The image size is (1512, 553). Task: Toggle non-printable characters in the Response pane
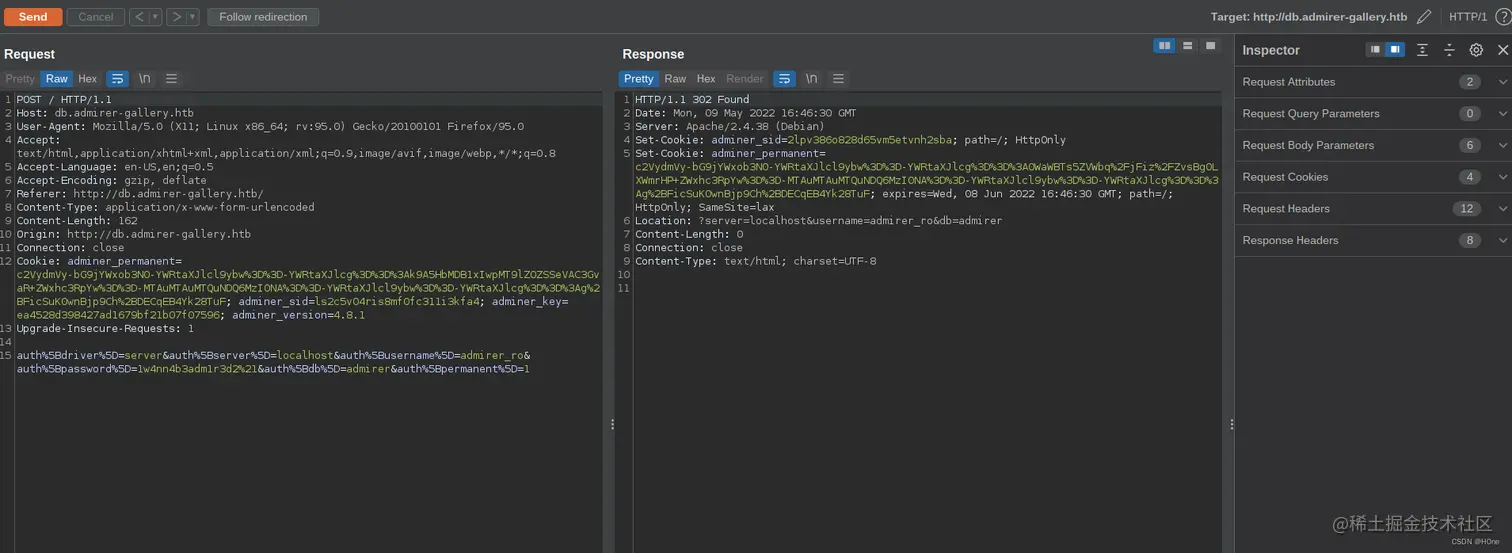coord(812,79)
